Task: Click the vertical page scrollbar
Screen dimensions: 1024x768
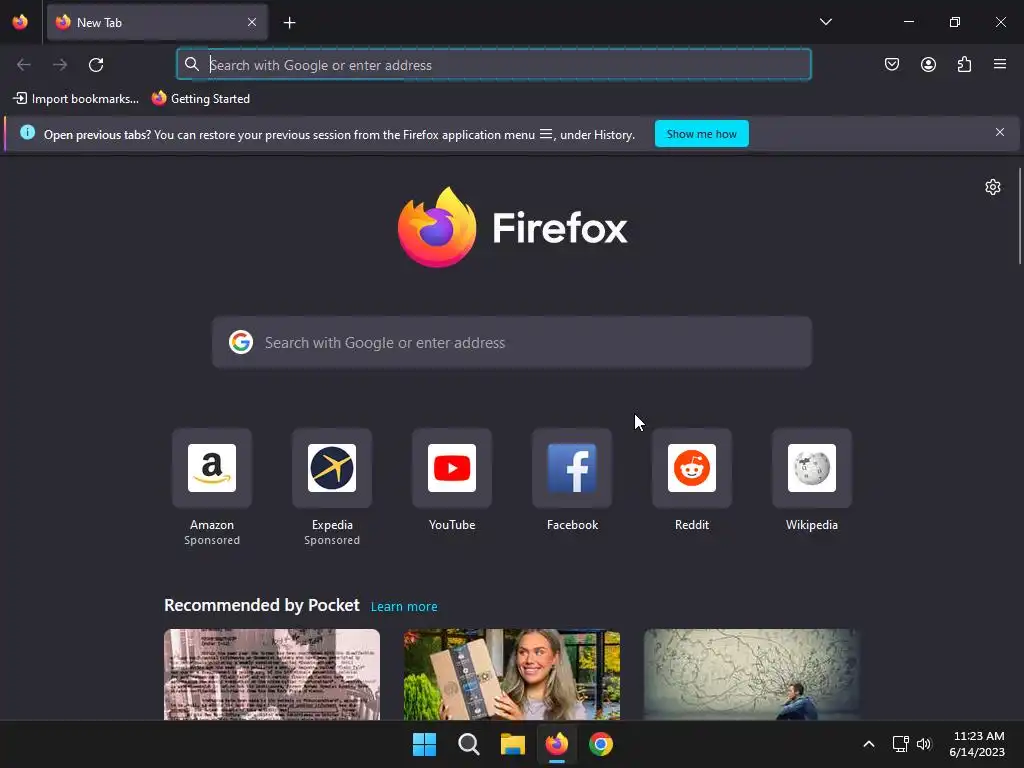Action: pyautogui.click(x=1020, y=216)
